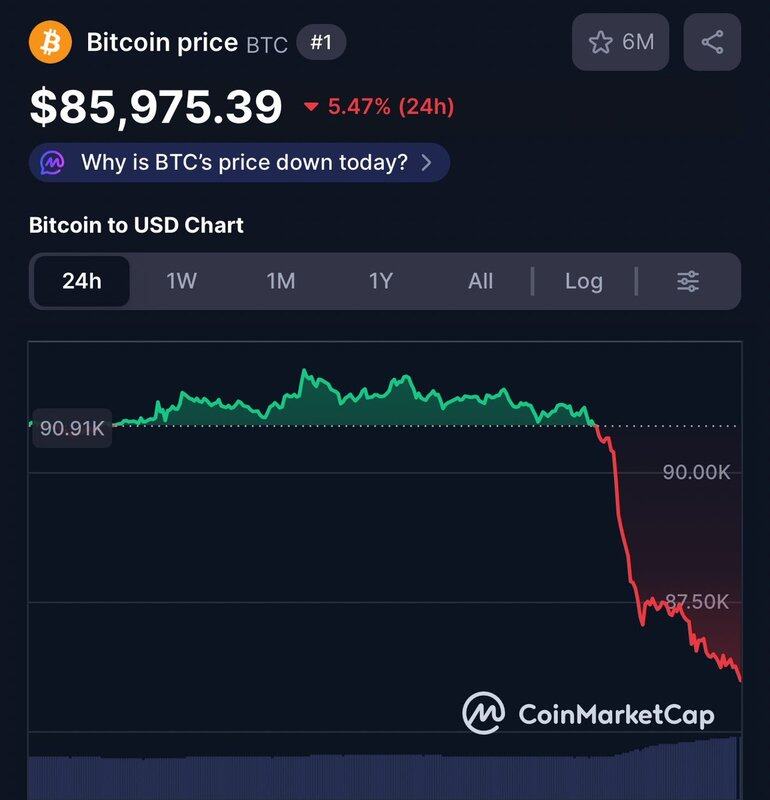Click the CoinMarketCap logo watermark
Image resolution: width=770 pixels, height=800 pixels.
(588, 714)
